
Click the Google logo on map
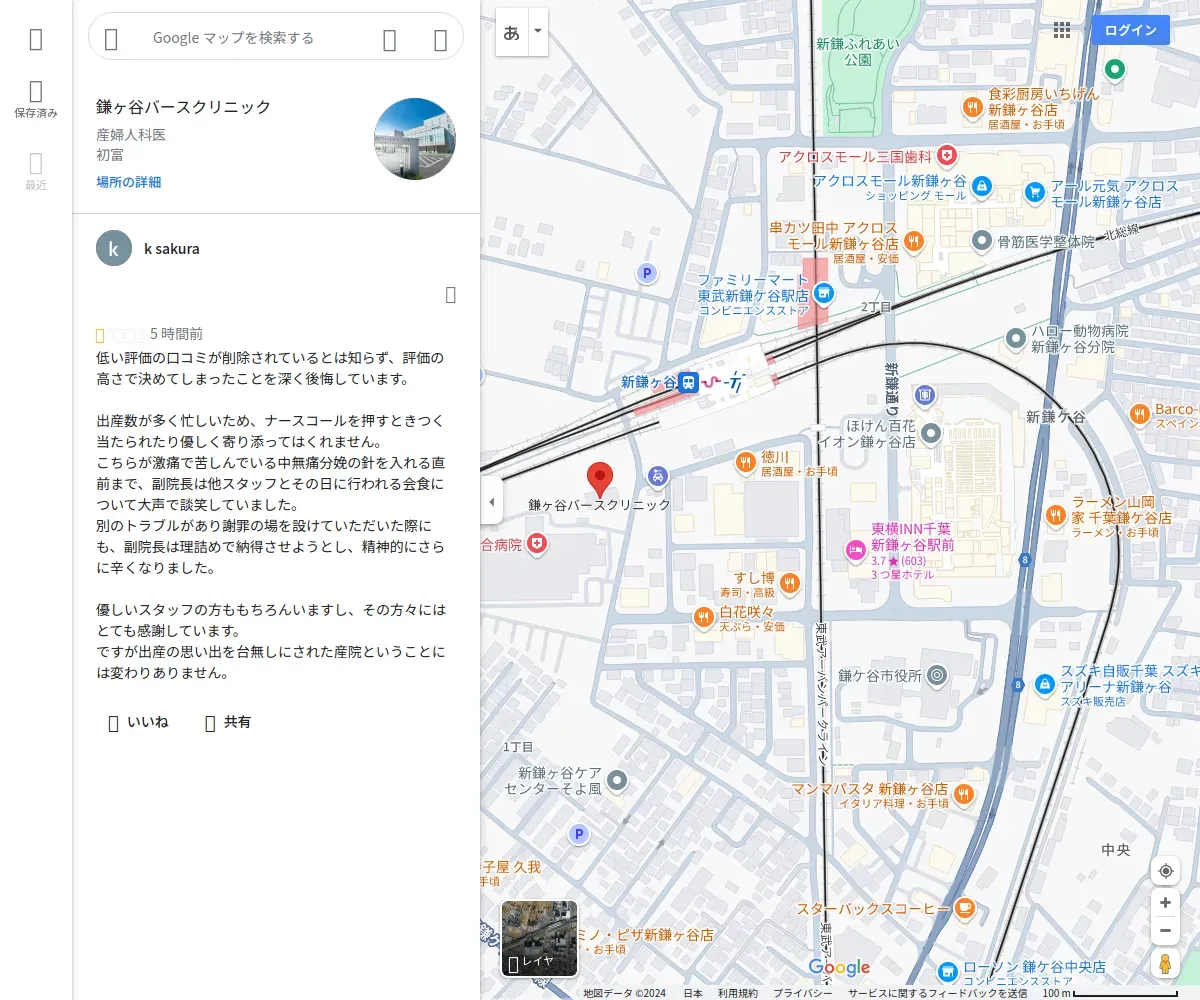point(839,967)
